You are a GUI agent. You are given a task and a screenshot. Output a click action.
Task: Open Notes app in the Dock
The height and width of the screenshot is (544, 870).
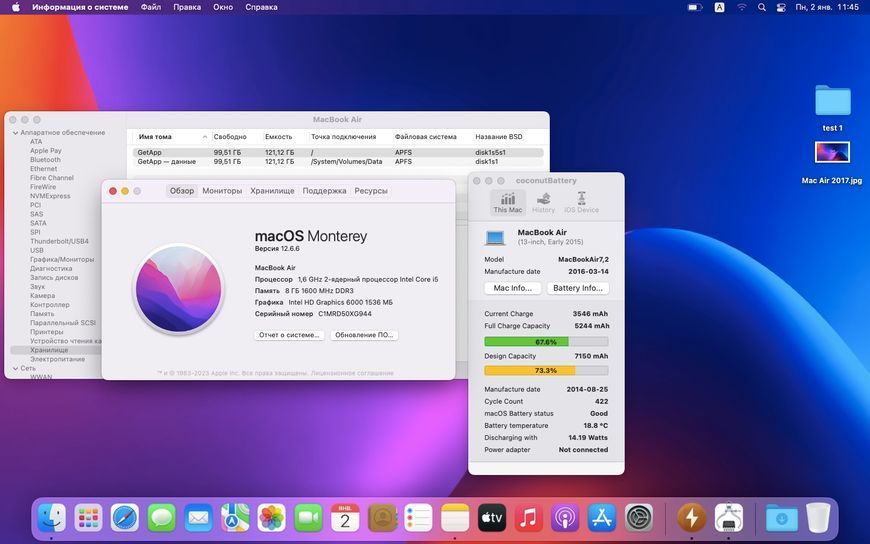pyautogui.click(x=455, y=518)
